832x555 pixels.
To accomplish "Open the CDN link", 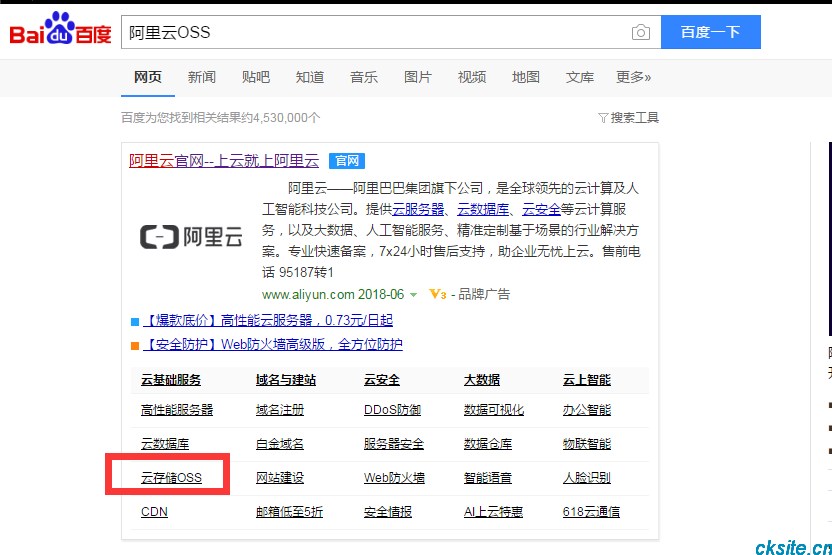I will (x=154, y=511).
